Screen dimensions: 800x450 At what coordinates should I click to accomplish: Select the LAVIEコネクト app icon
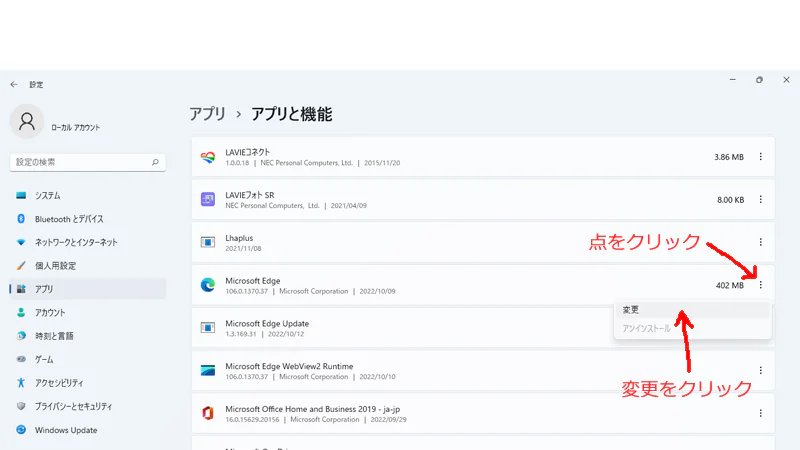[208, 157]
